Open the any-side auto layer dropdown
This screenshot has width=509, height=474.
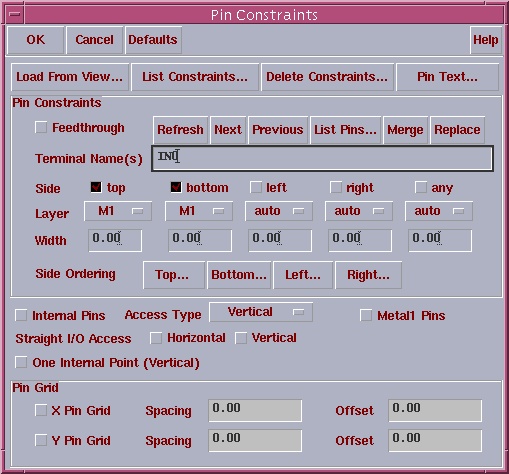(x=439, y=211)
